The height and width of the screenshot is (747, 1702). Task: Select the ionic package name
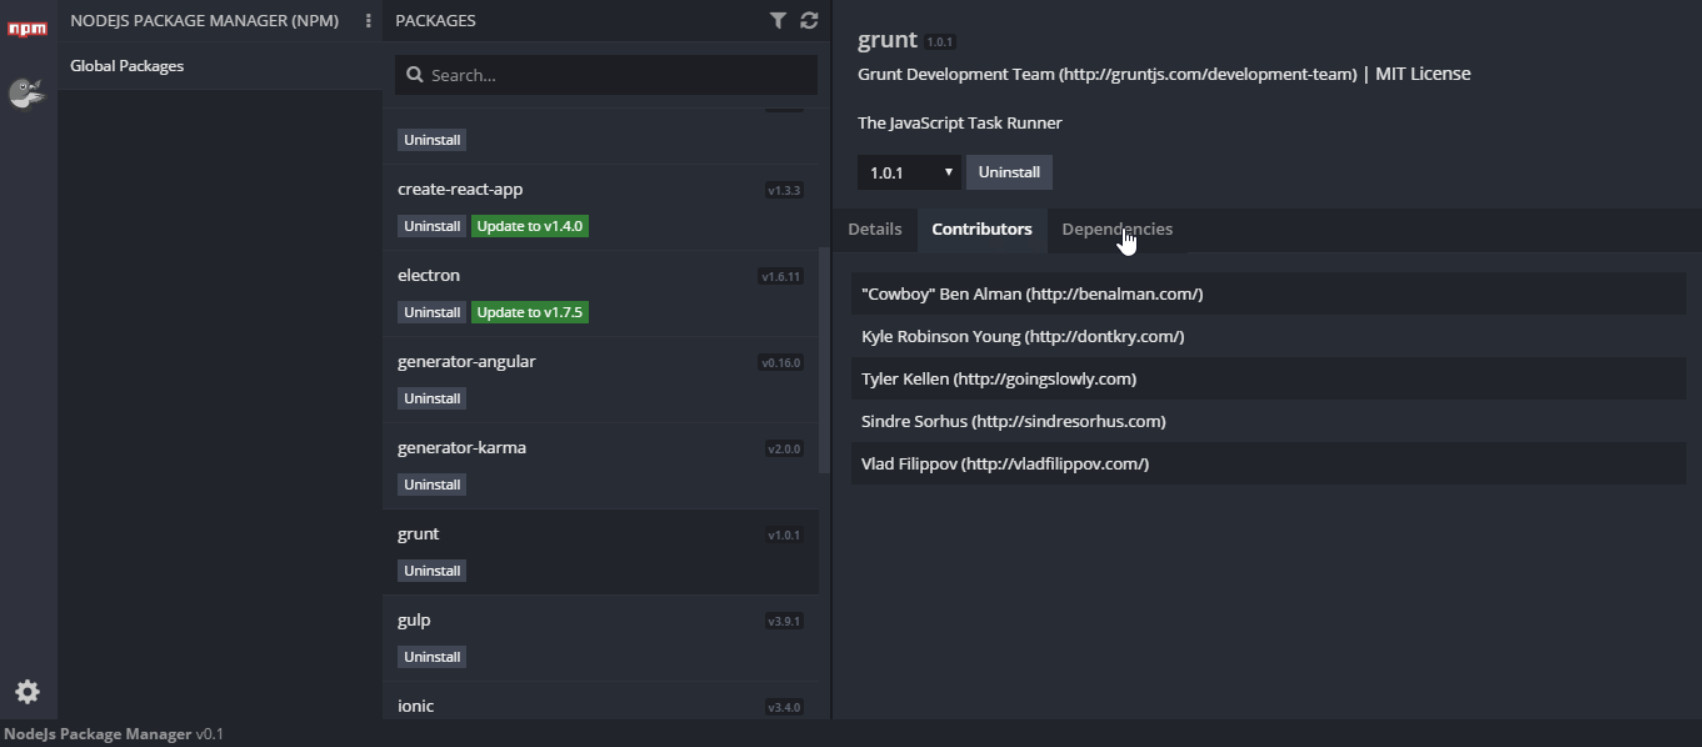click(416, 706)
